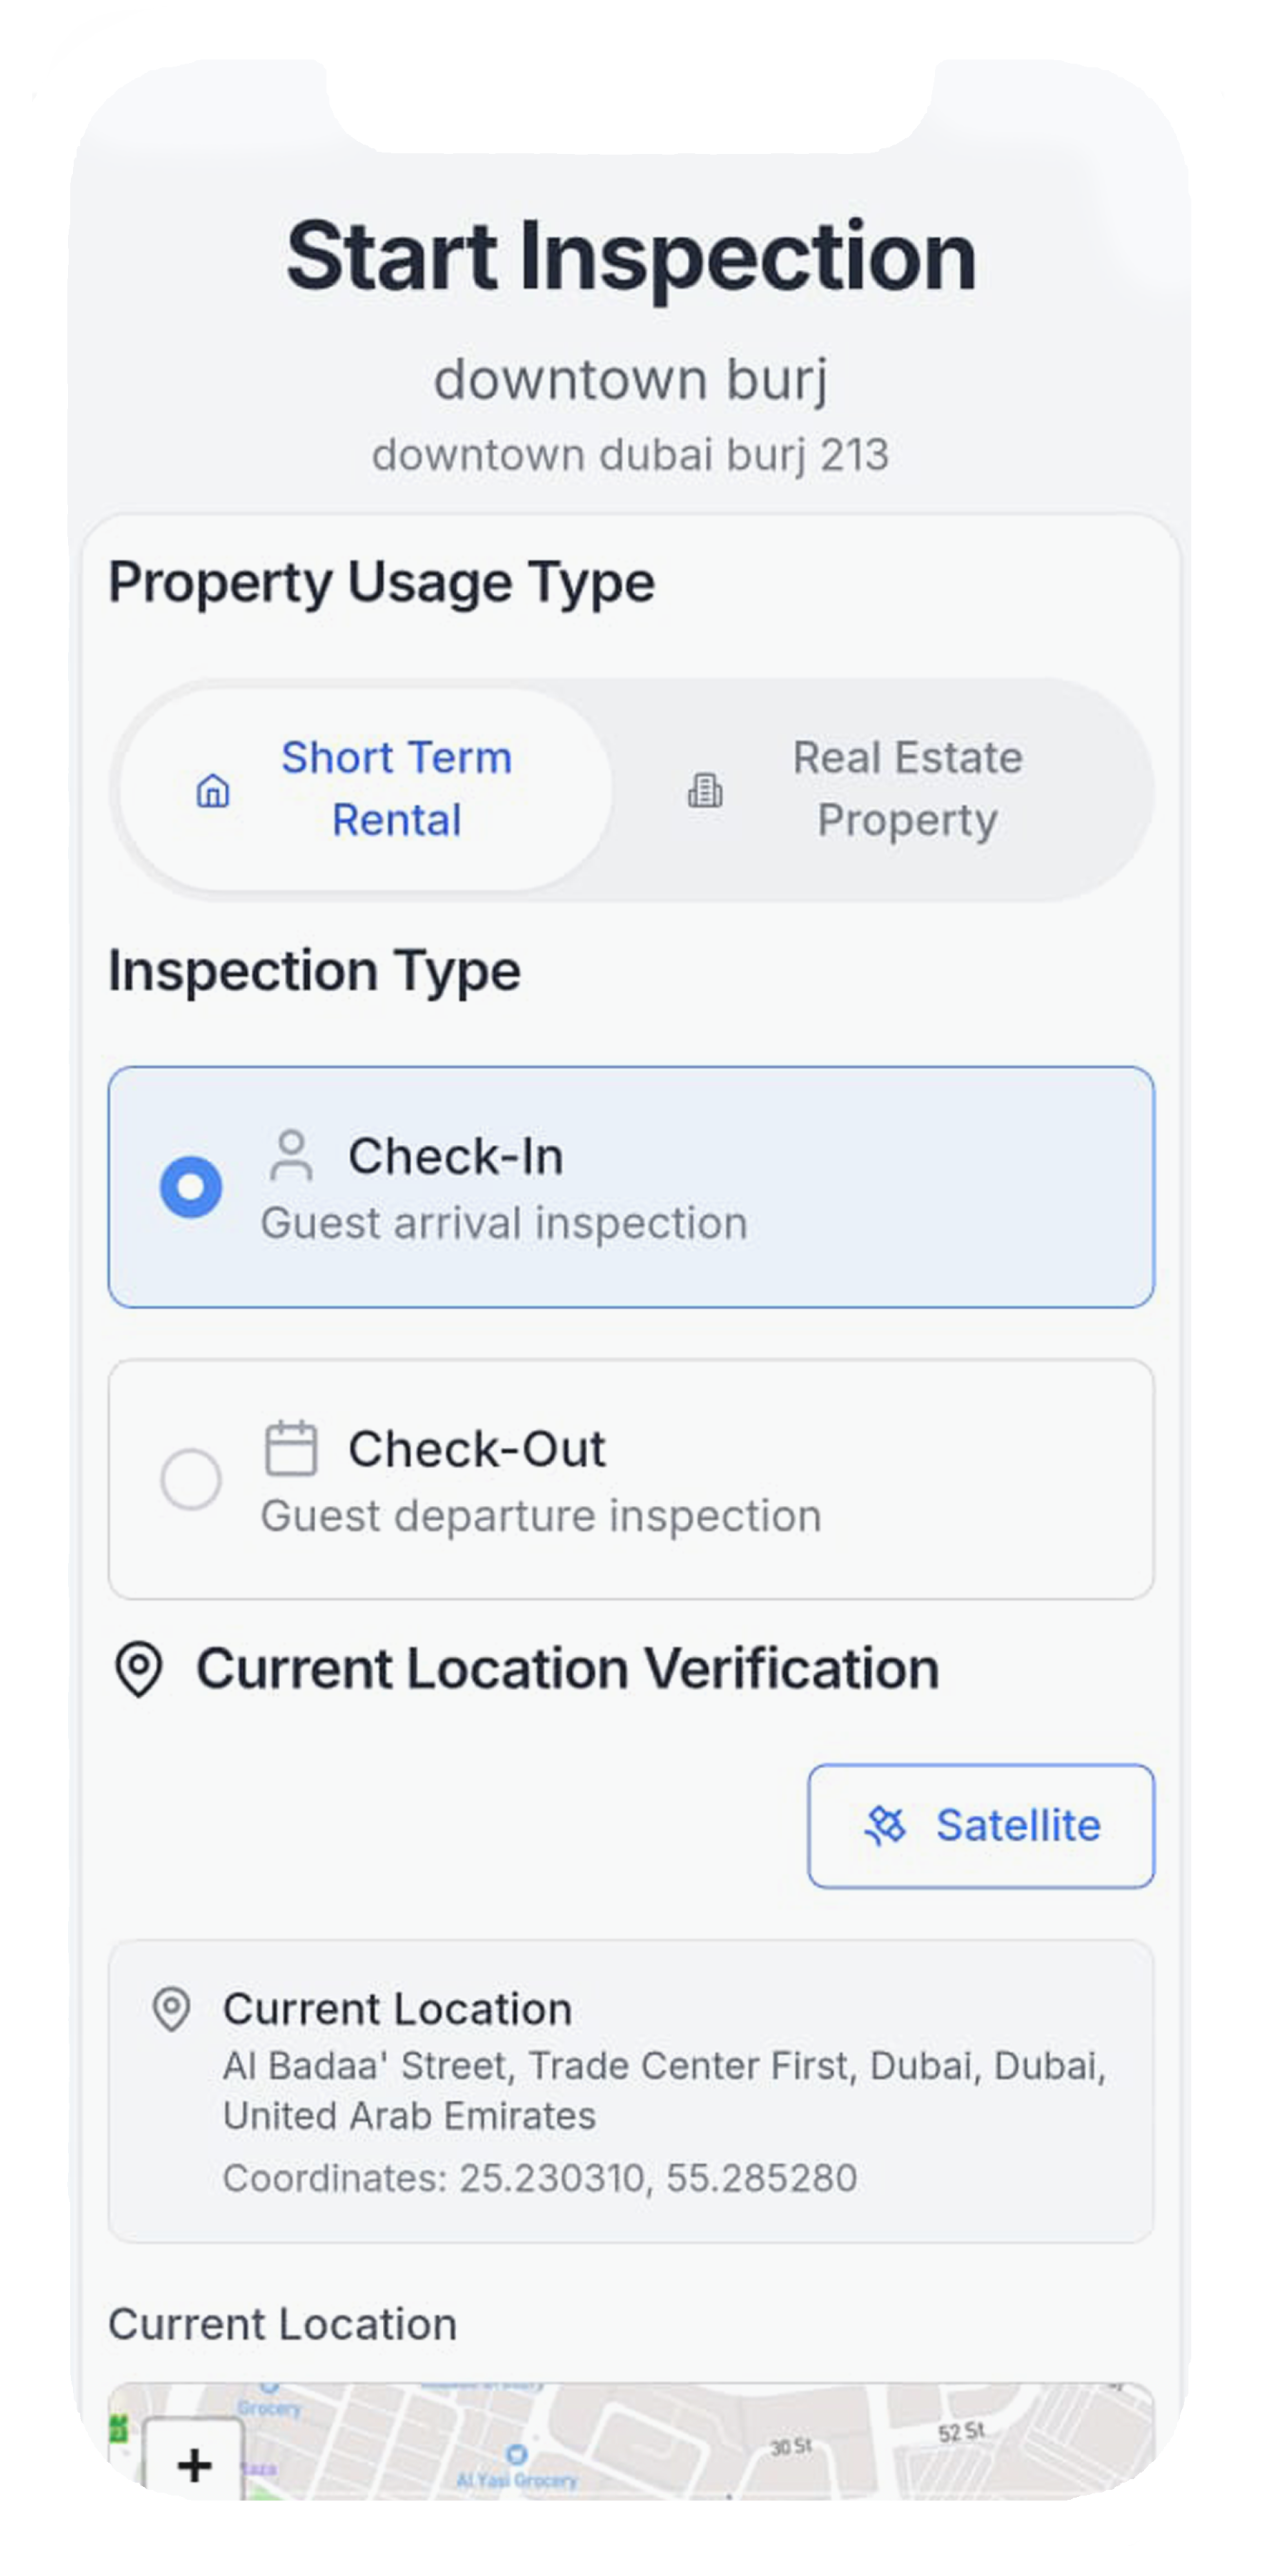Click the satellite icon inside the Satellite button
Viewport: 1265px width, 2560px height.
tap(885, 1826)
